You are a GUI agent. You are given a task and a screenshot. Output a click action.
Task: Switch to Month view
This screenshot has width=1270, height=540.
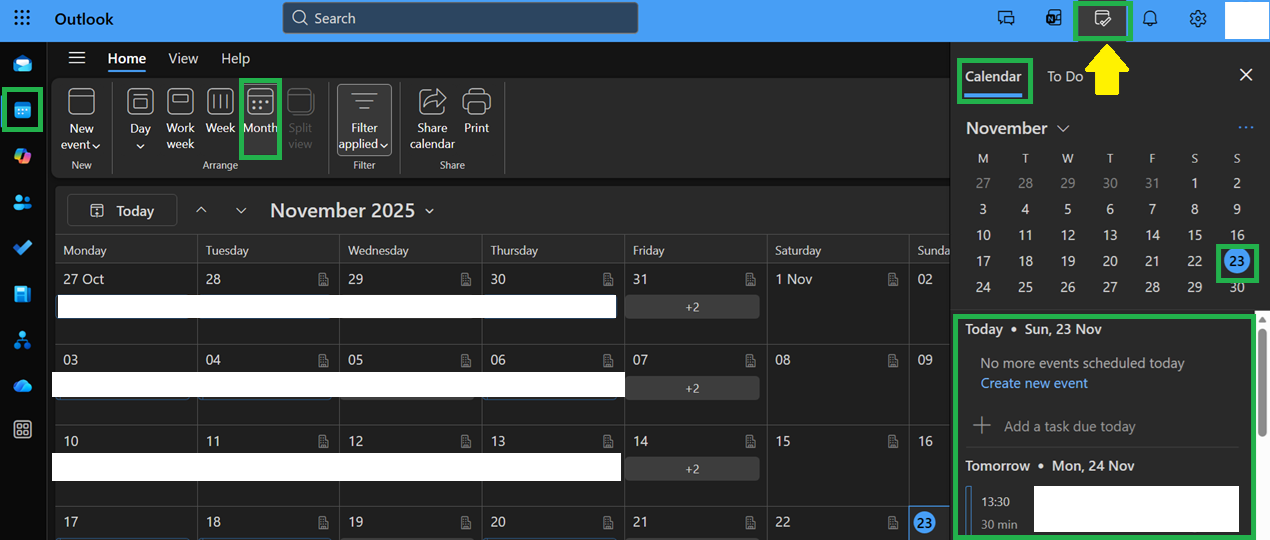260,111
